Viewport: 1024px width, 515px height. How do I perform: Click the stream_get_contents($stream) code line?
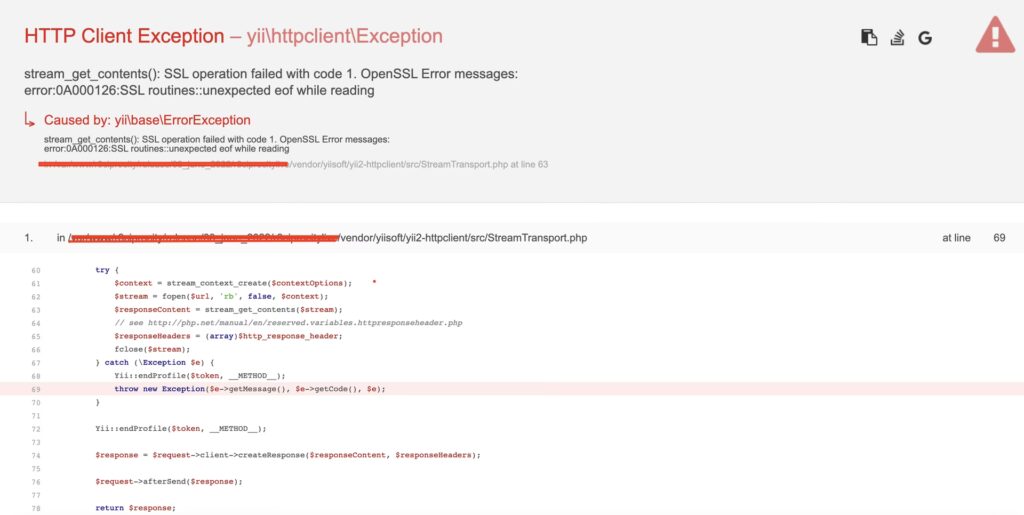pyautogui.click(x=228, y=310)
